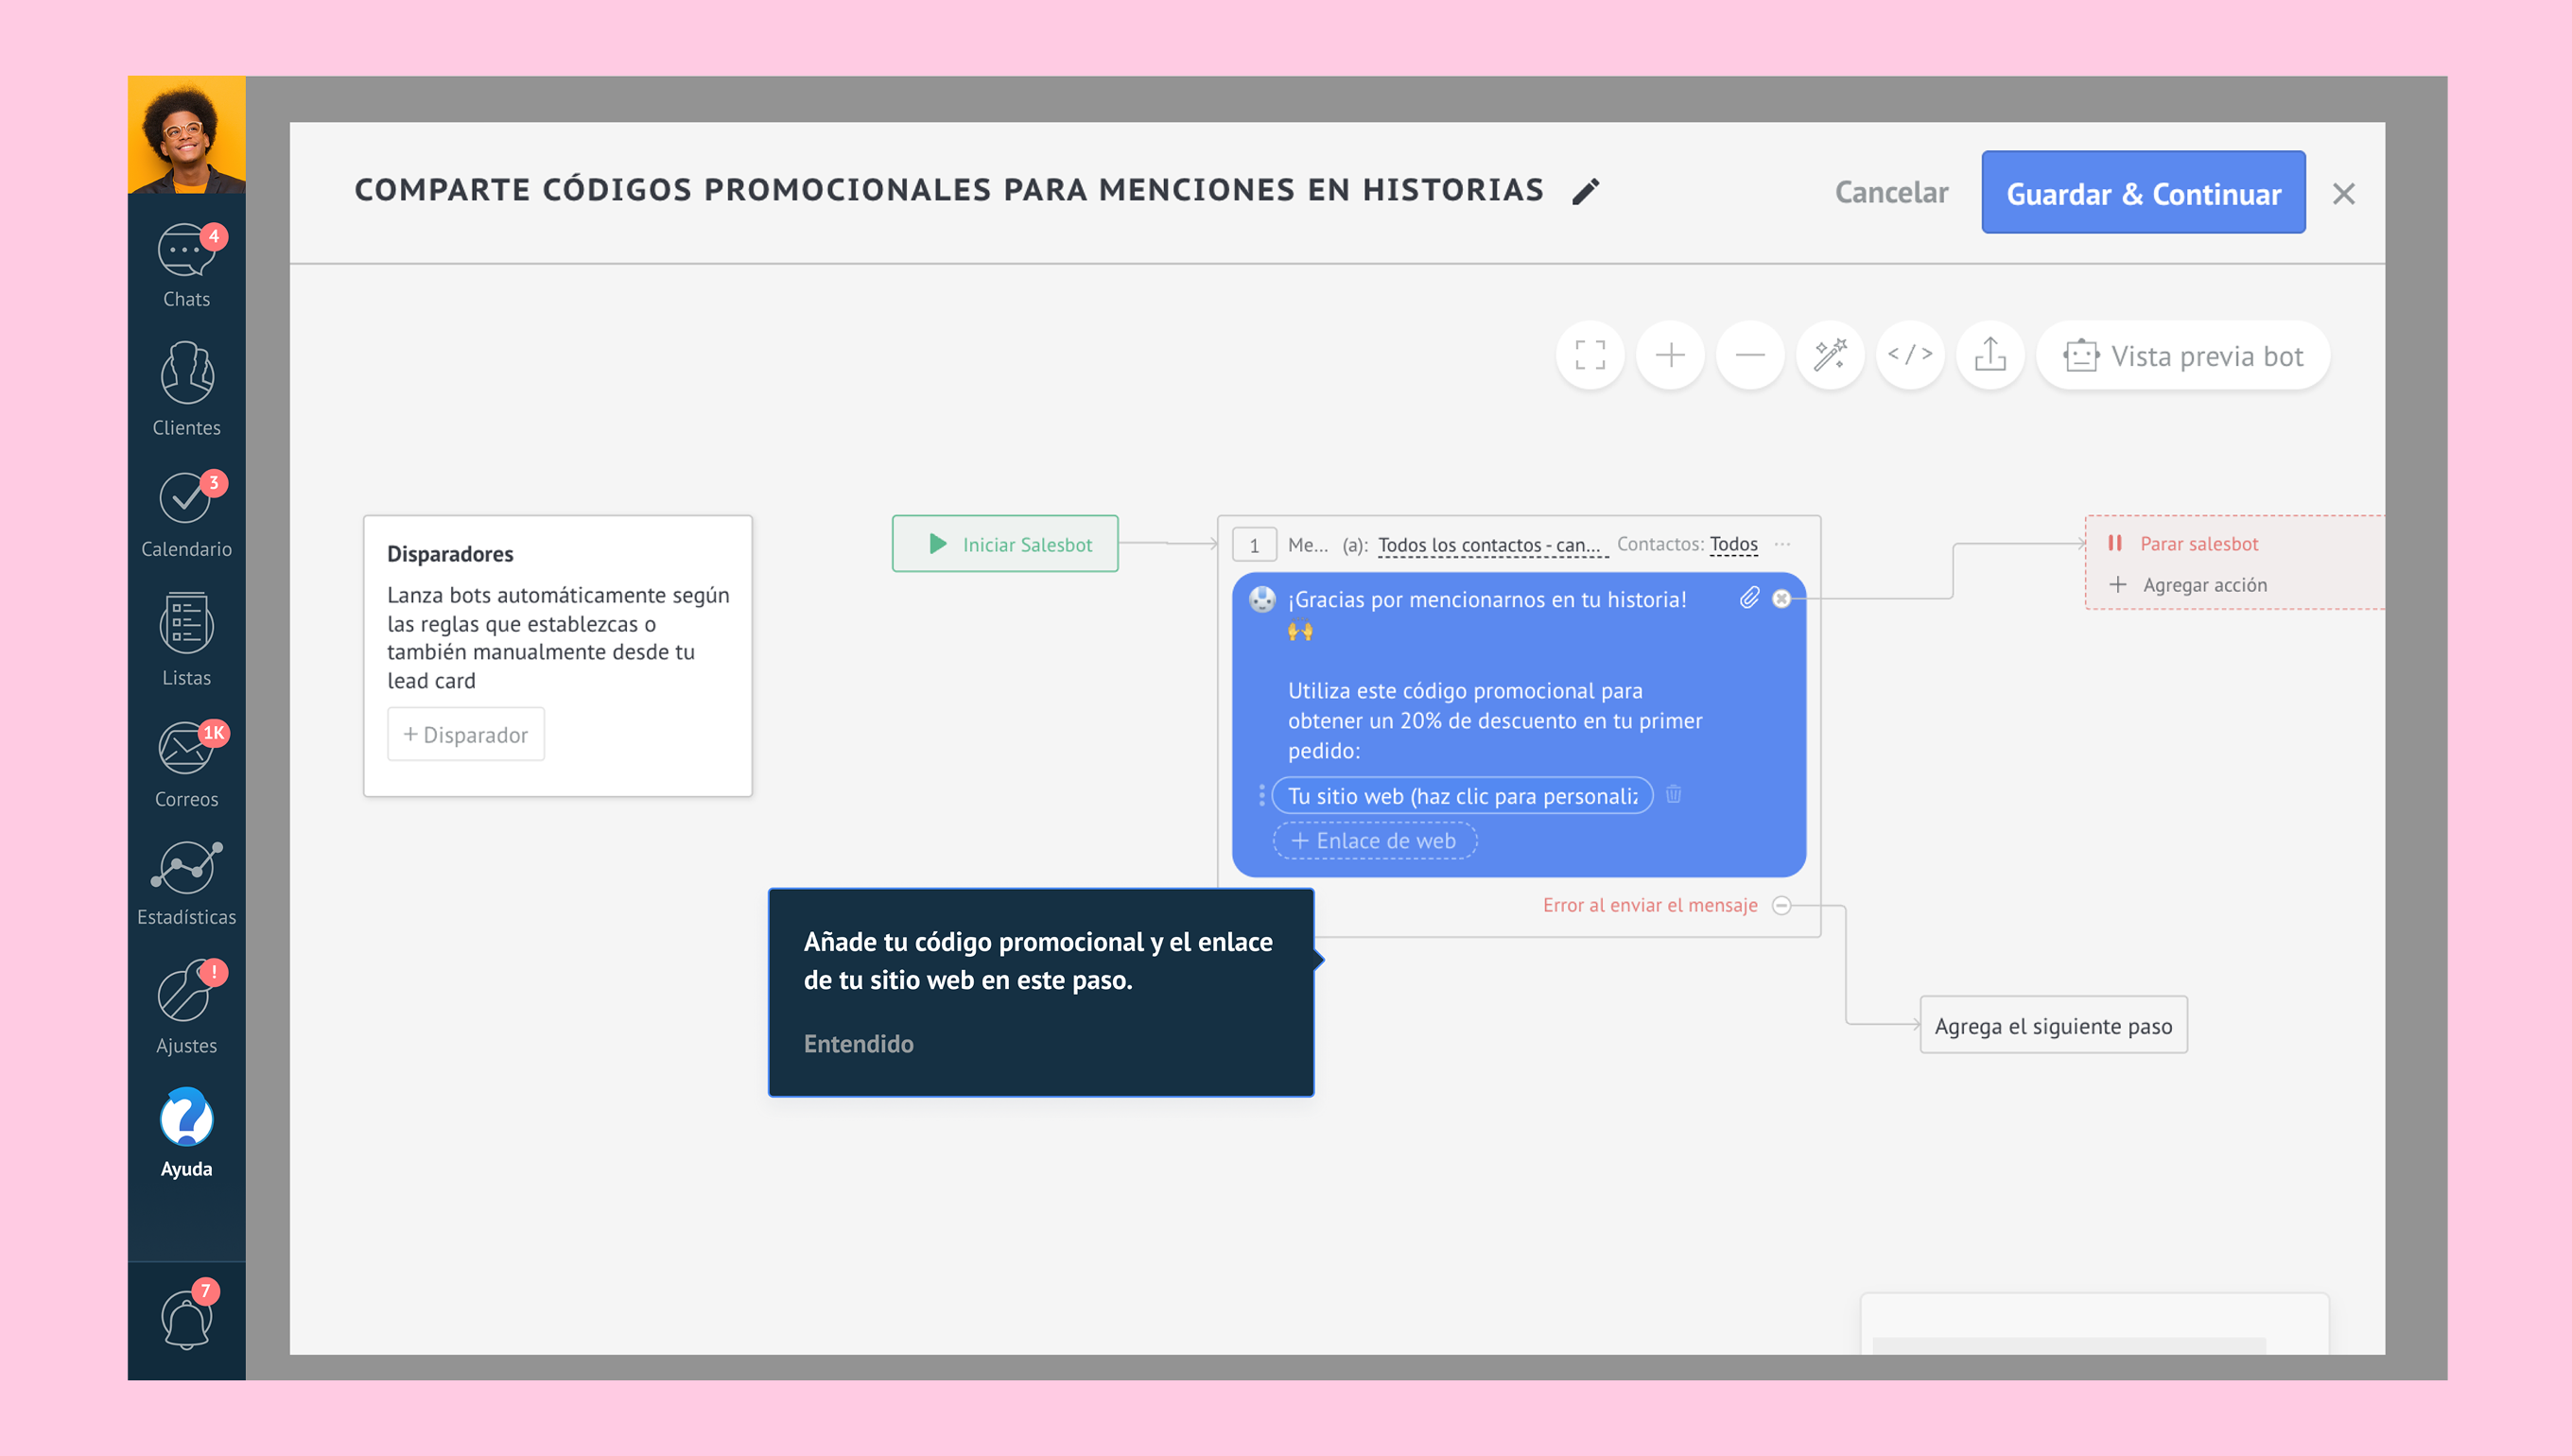The height and width of the screenshot is (1456, 2572).
Task: Click the magic wand auto-arrange icon
Action: coord(1830,355)
